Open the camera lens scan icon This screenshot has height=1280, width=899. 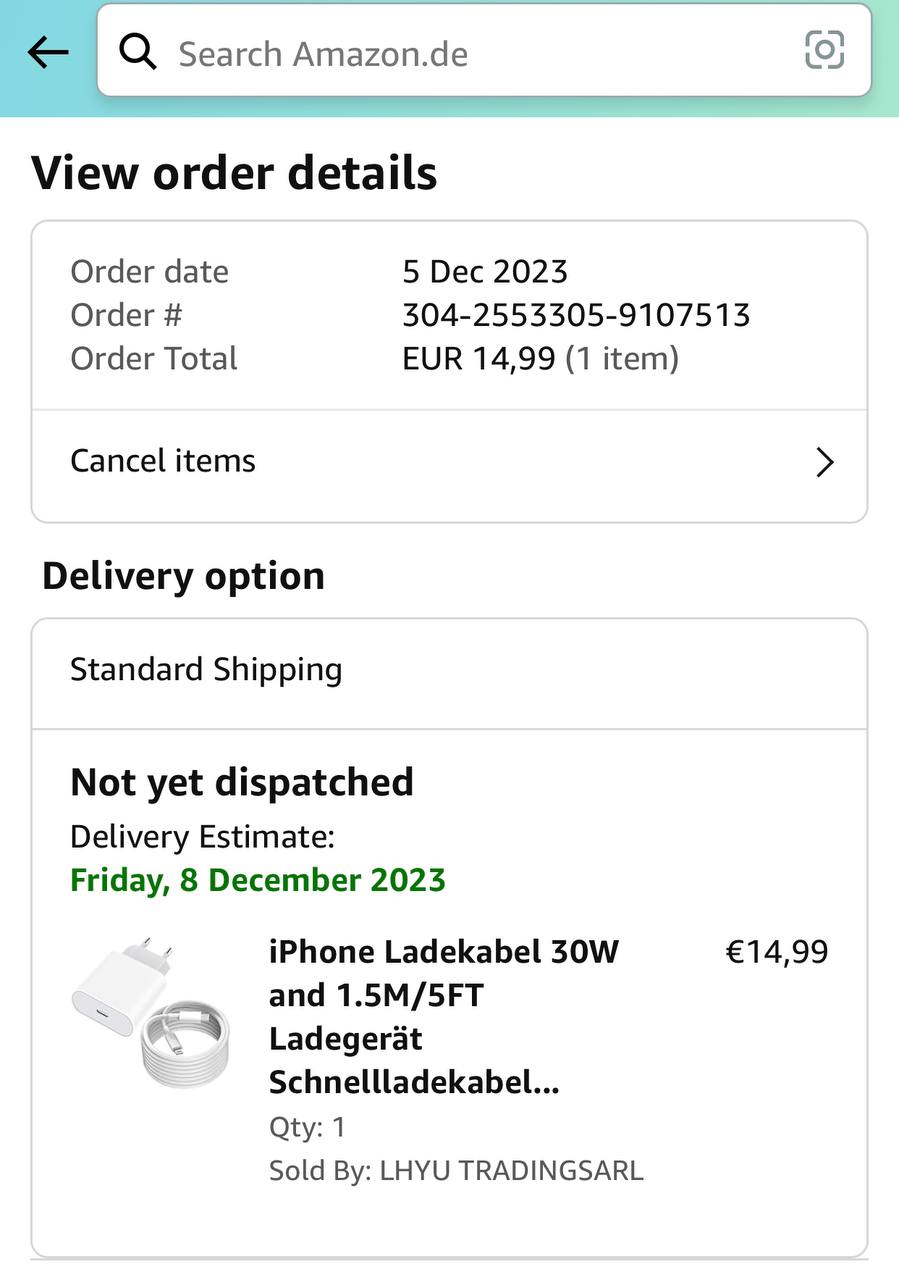(824, 50)
